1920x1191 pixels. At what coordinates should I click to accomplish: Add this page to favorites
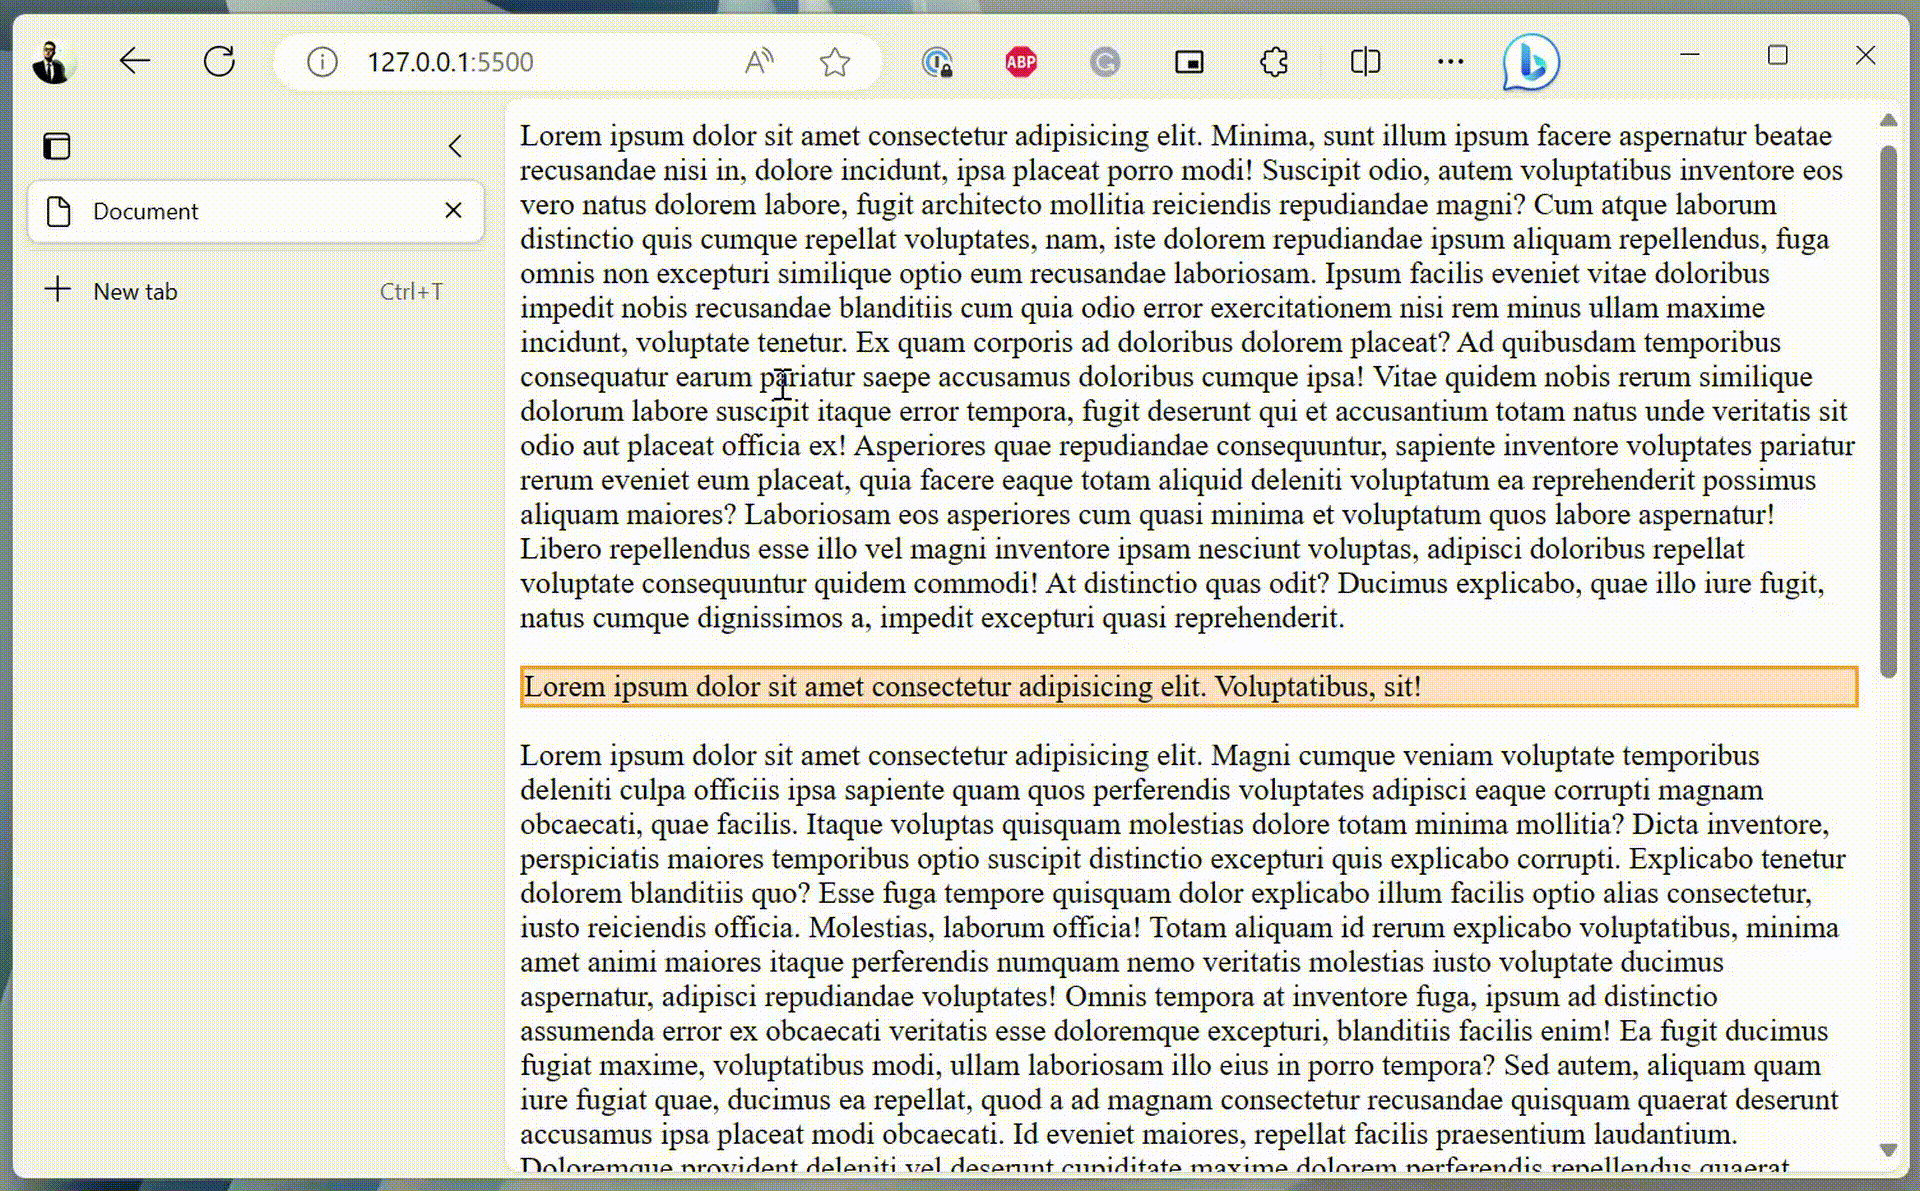pyautogui.click(x=835, y=62)
